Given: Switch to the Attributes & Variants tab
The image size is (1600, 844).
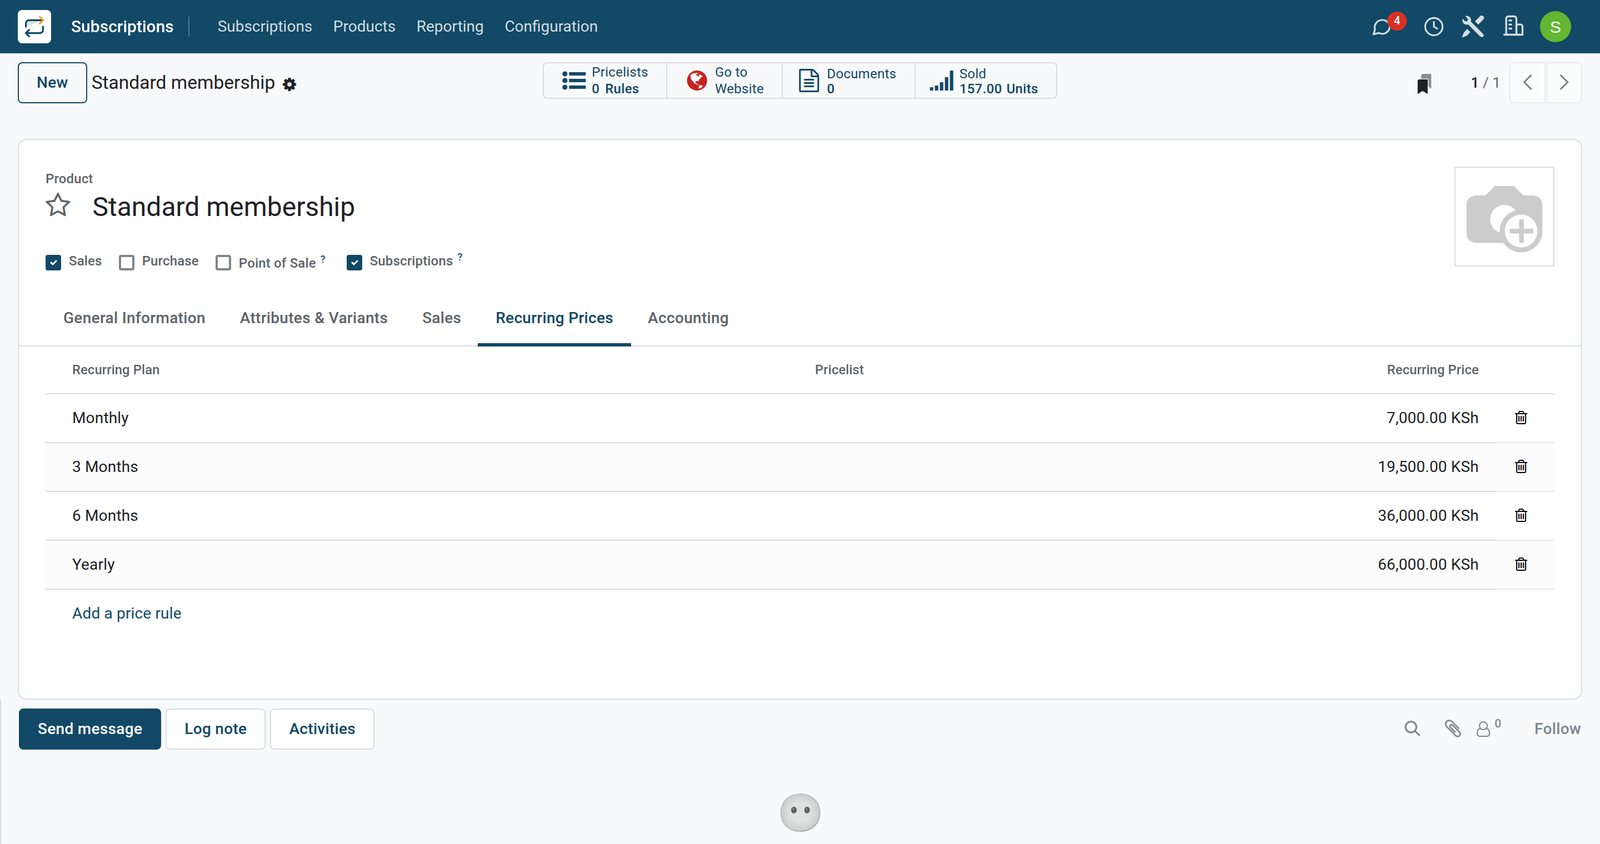Looking at the screenshot, I should coord(314,318).
